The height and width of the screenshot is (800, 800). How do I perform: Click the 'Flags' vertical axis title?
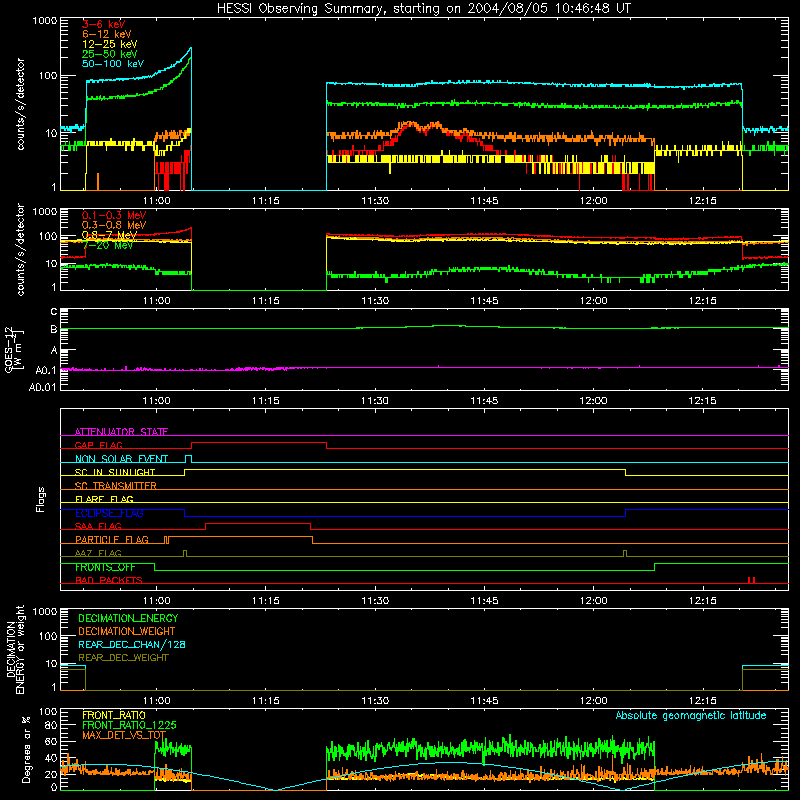41,499
